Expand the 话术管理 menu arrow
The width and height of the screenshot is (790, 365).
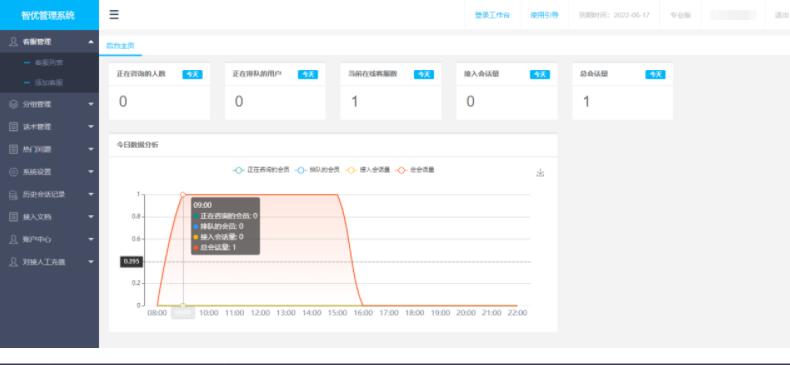tap(91, 127)
